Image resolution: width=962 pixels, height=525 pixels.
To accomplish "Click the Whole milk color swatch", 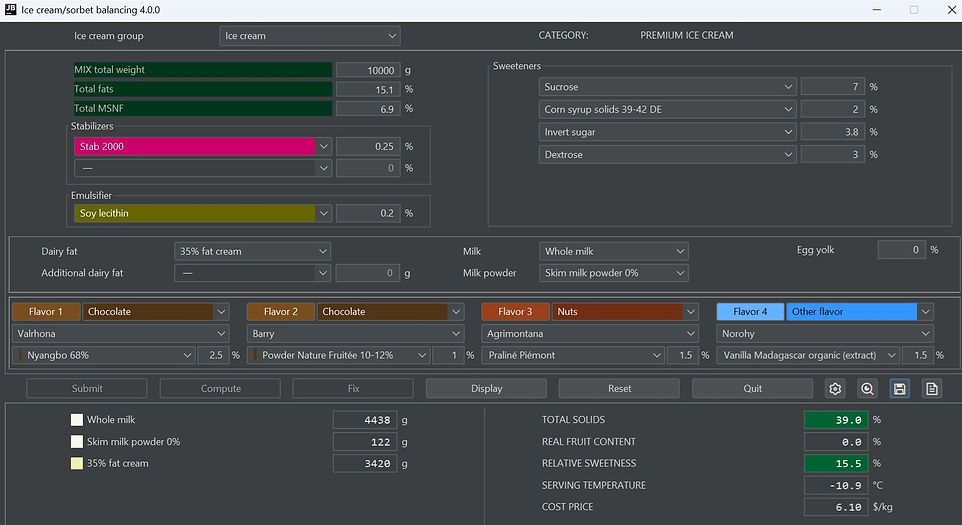I will pos(77,420).
